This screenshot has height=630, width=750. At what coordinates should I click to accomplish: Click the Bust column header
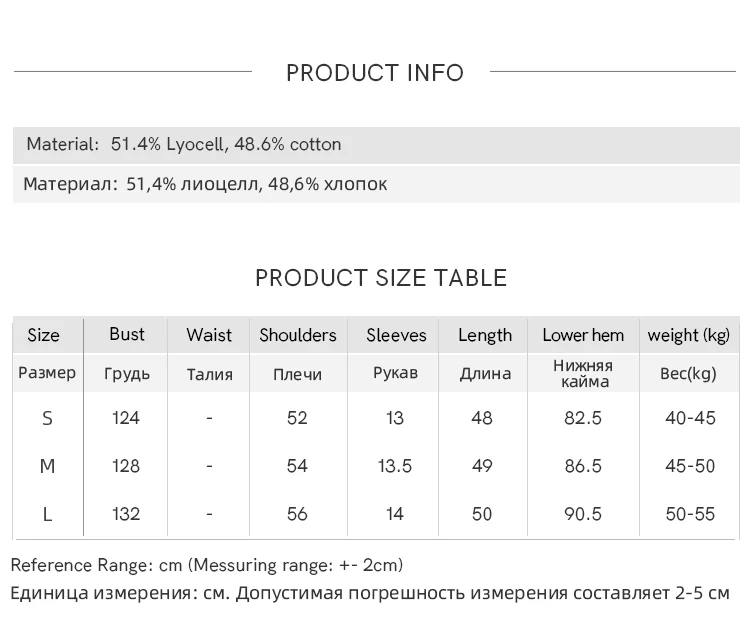click(x=127, y=334)
